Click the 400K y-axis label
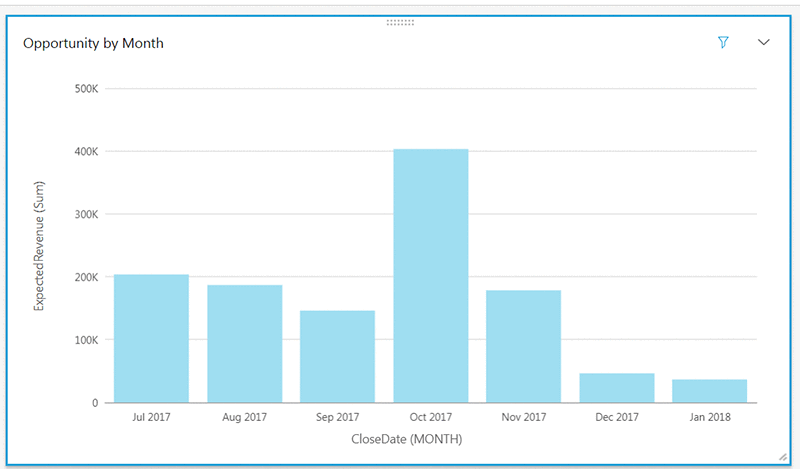This screenshot has height=469, width=800. pyautogui.click(x=86, y=152)
